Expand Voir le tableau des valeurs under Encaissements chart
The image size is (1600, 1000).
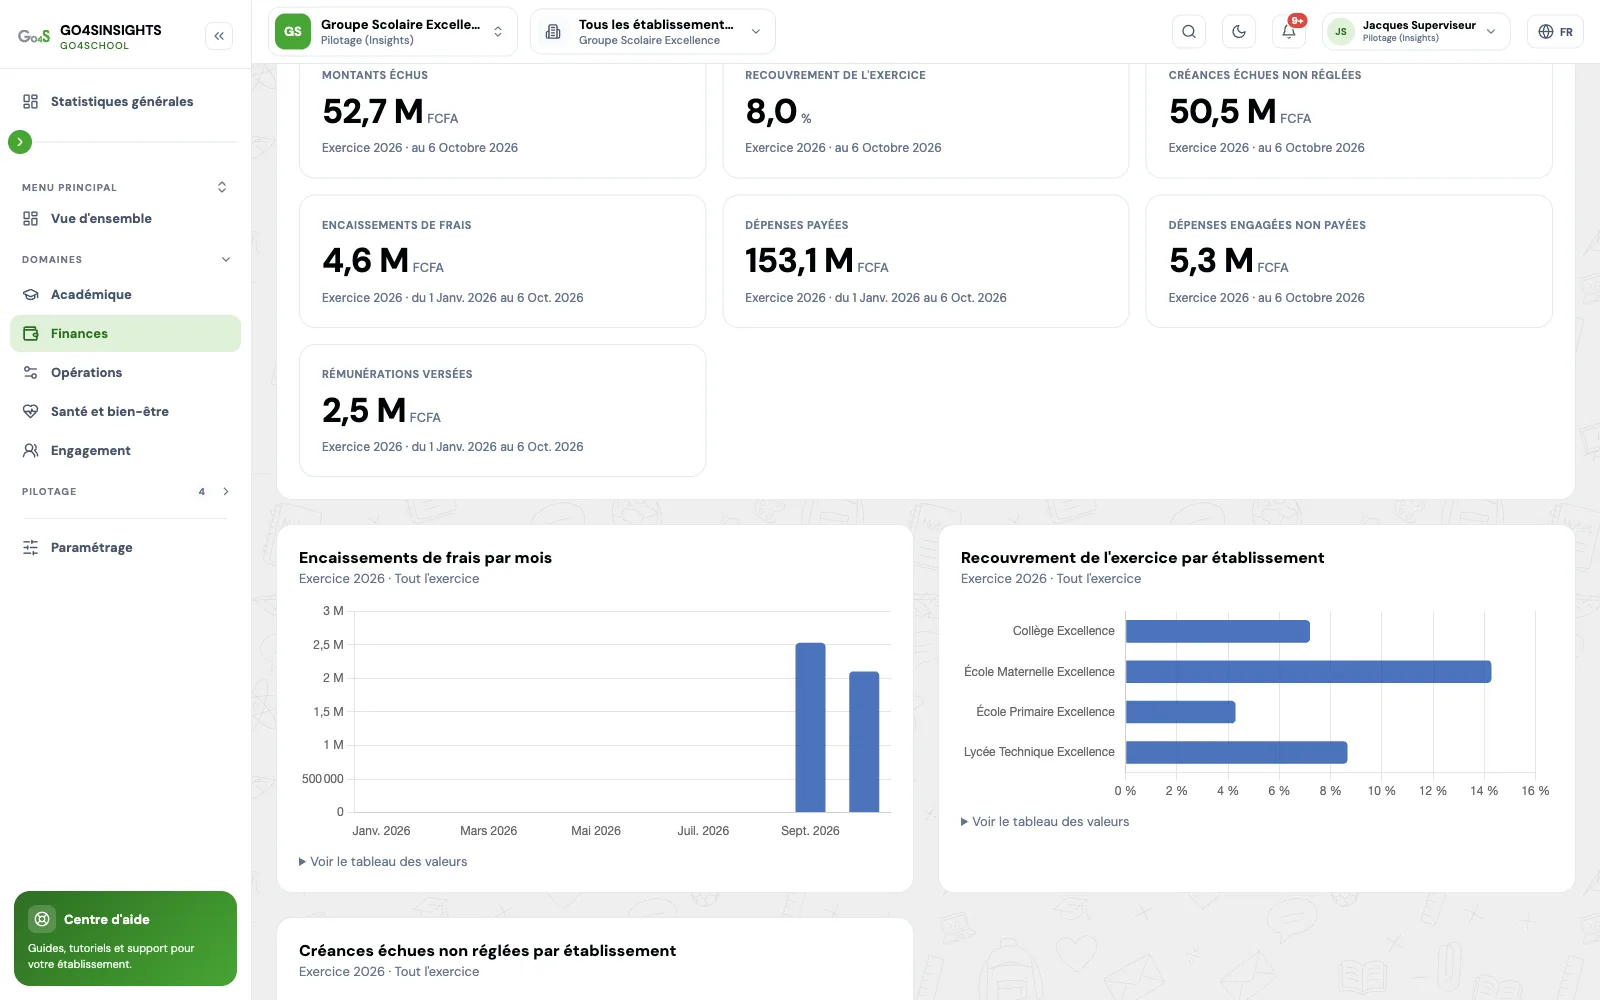coord(383,861)
